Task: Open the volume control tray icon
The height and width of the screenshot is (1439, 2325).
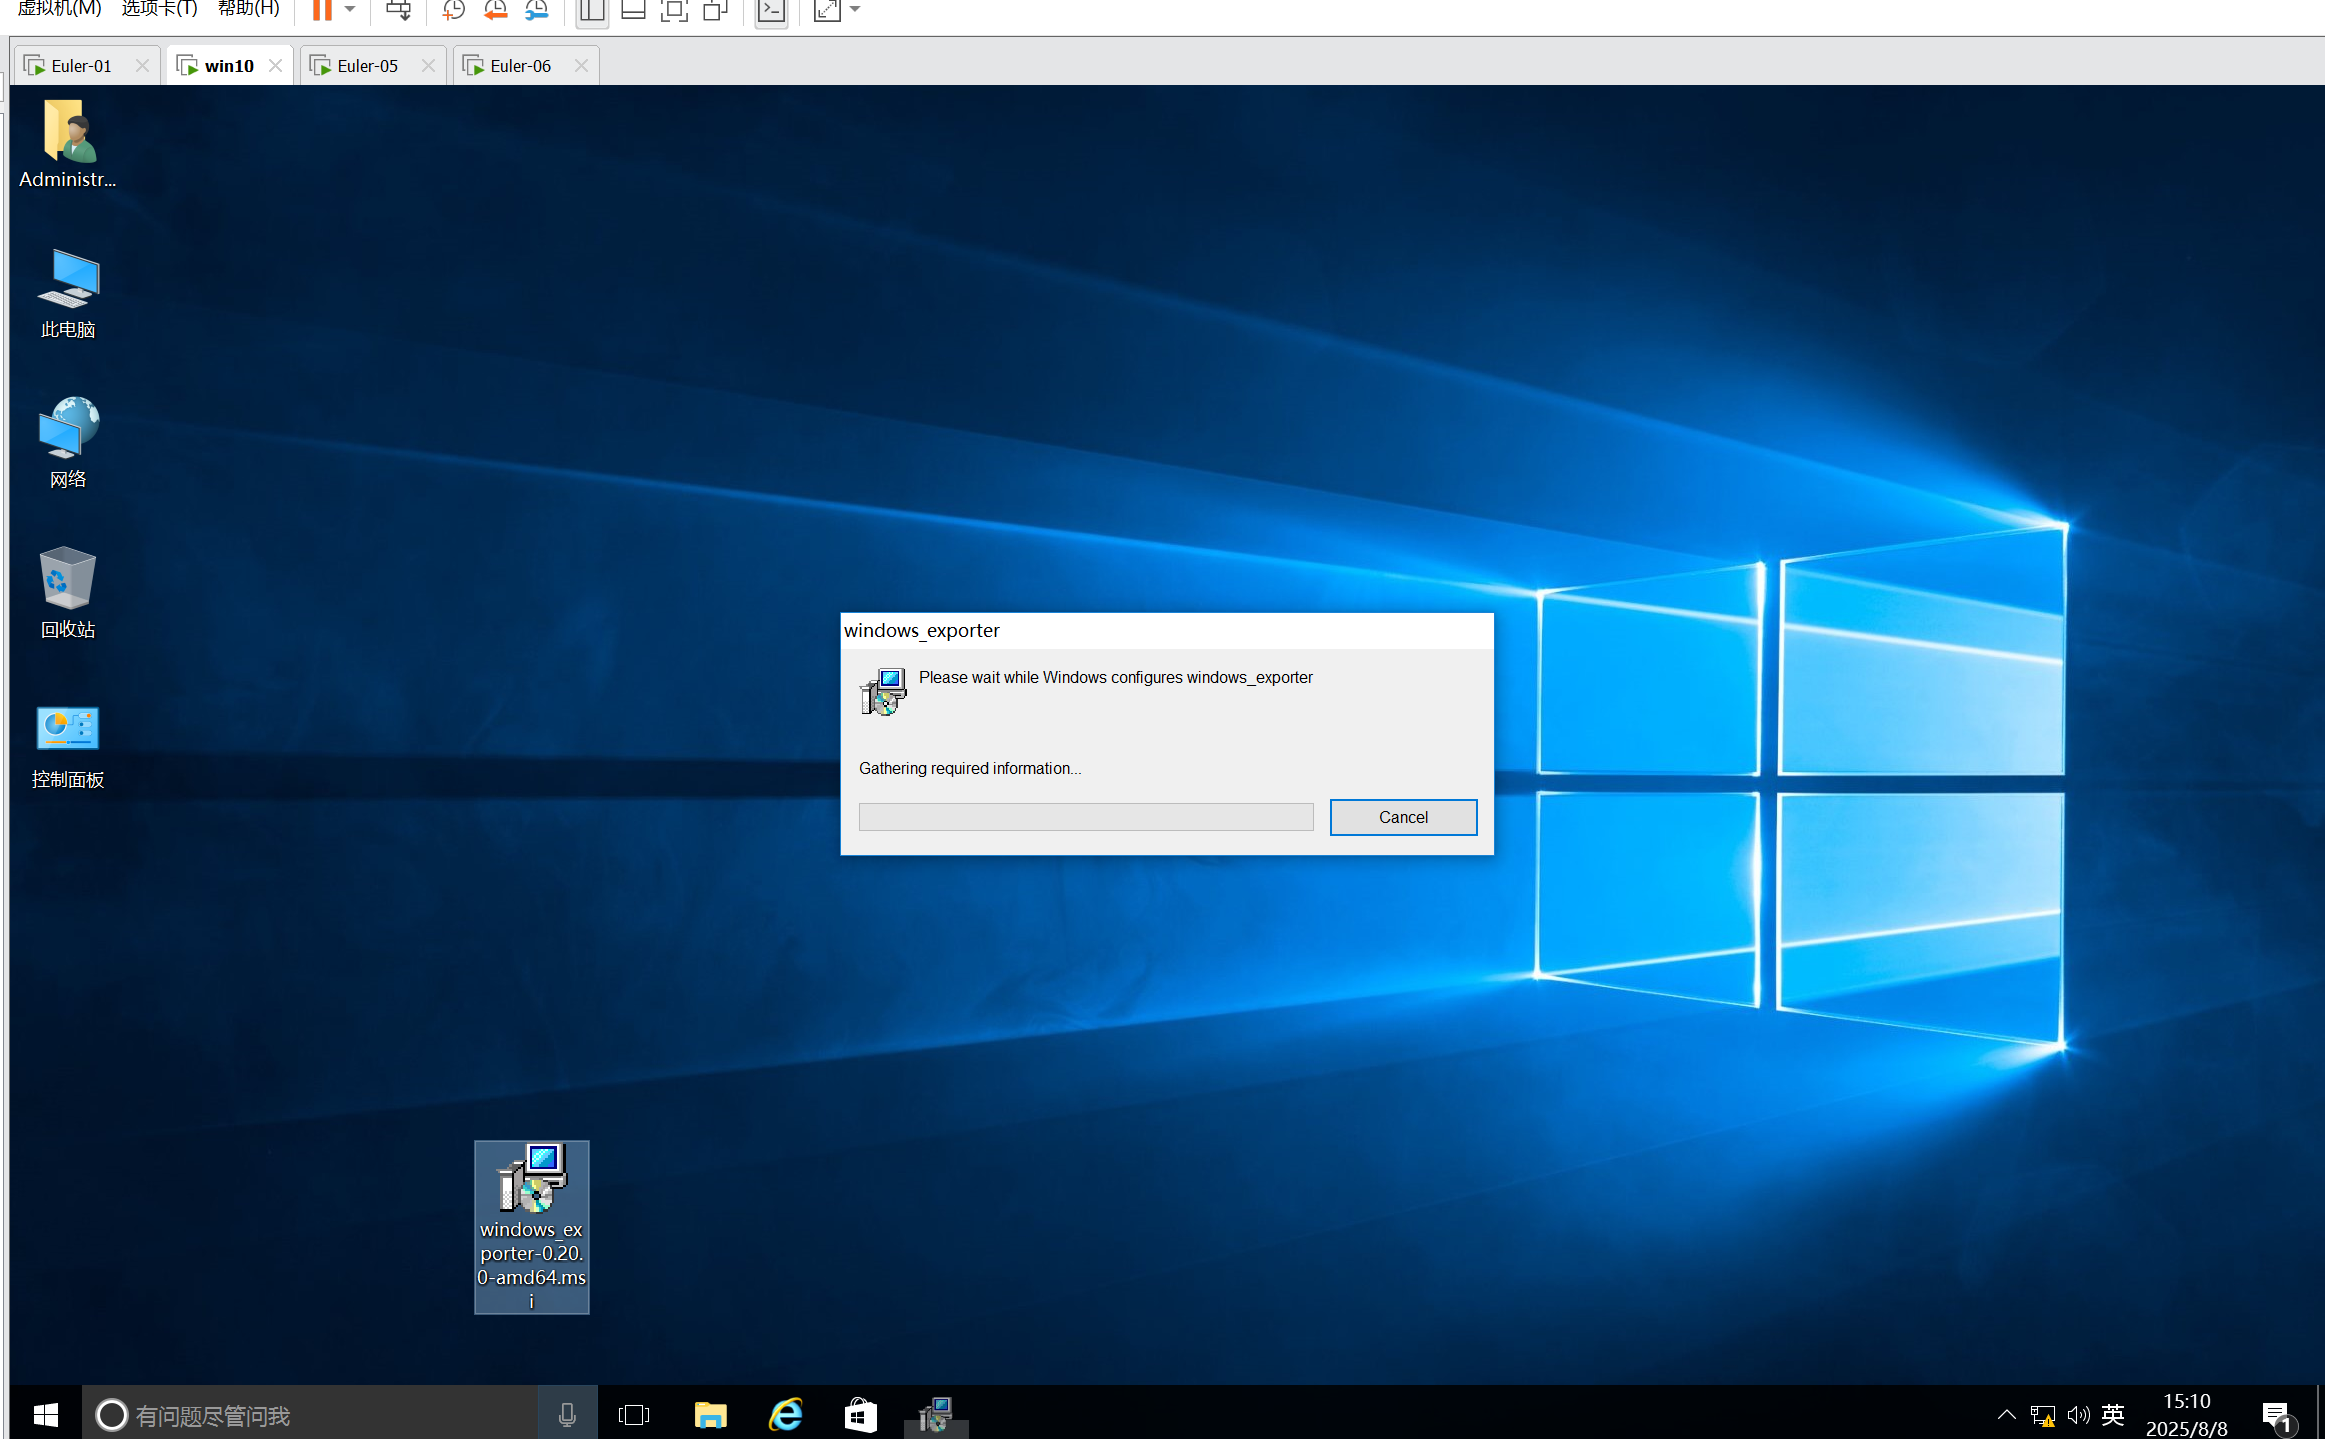Action: 2079,1415
